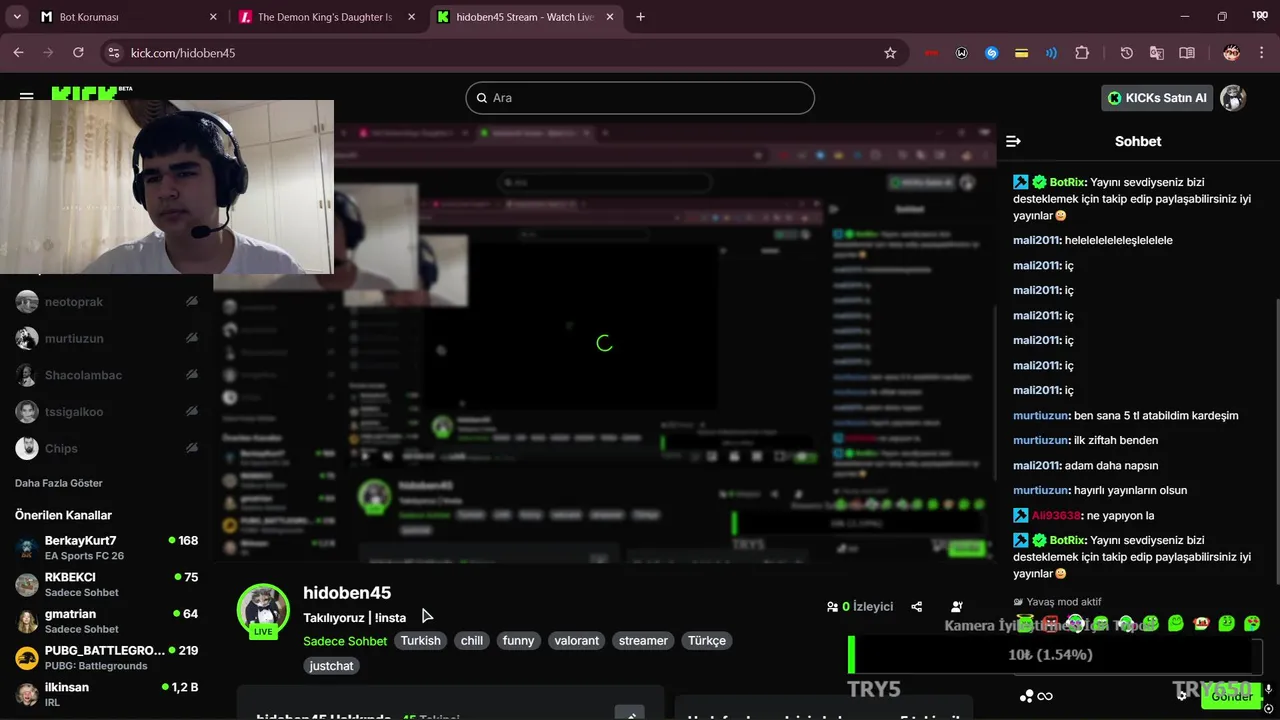Click the Gönder send button
Image resolution: width=1280 pixels, height=720 pixels.
coord(1232,696)
